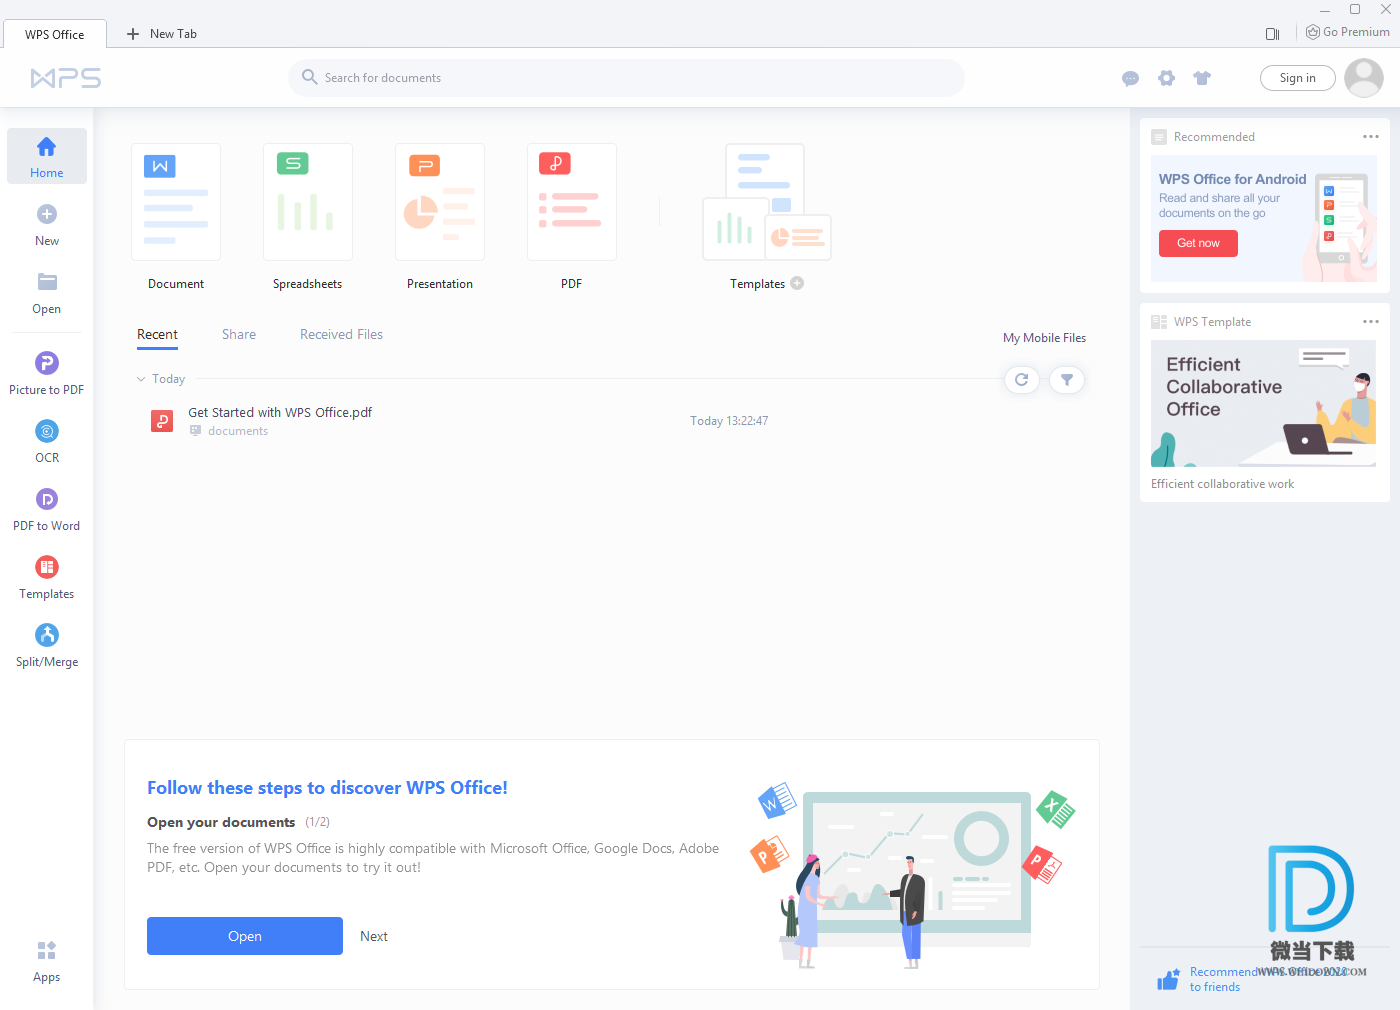This screenshot has width=1400, height=1010.
Task: Click the WPS Office for Android heading
Action: point(1232,179)
